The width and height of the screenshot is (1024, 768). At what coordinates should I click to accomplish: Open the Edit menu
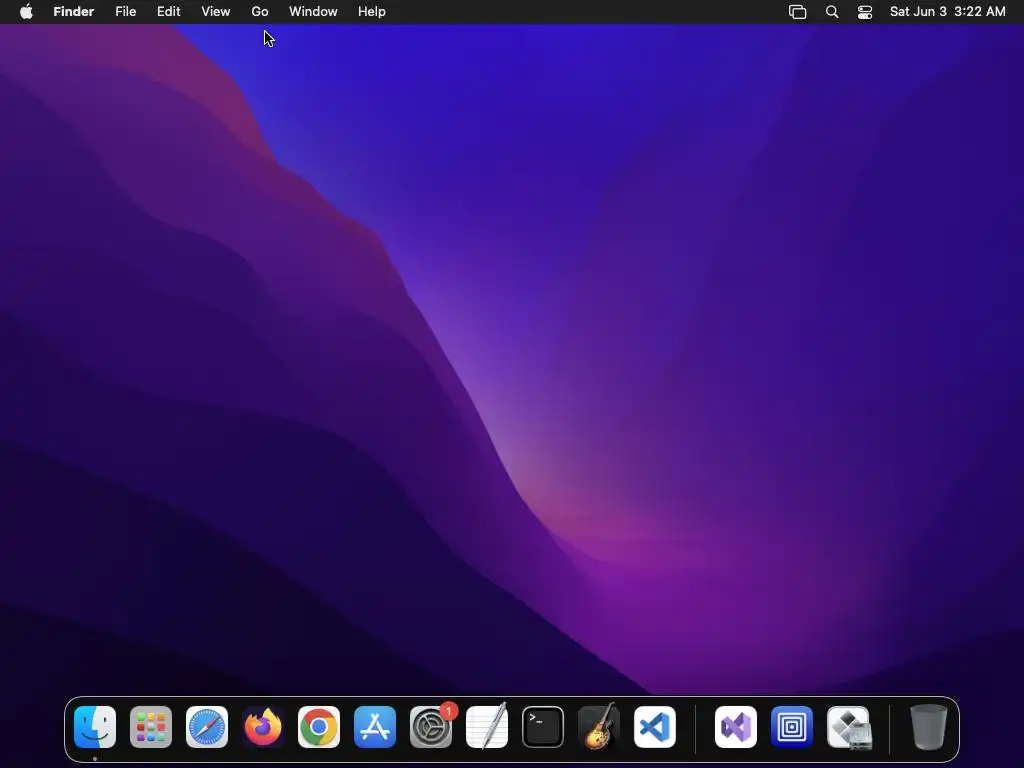[x=168, y=12]
